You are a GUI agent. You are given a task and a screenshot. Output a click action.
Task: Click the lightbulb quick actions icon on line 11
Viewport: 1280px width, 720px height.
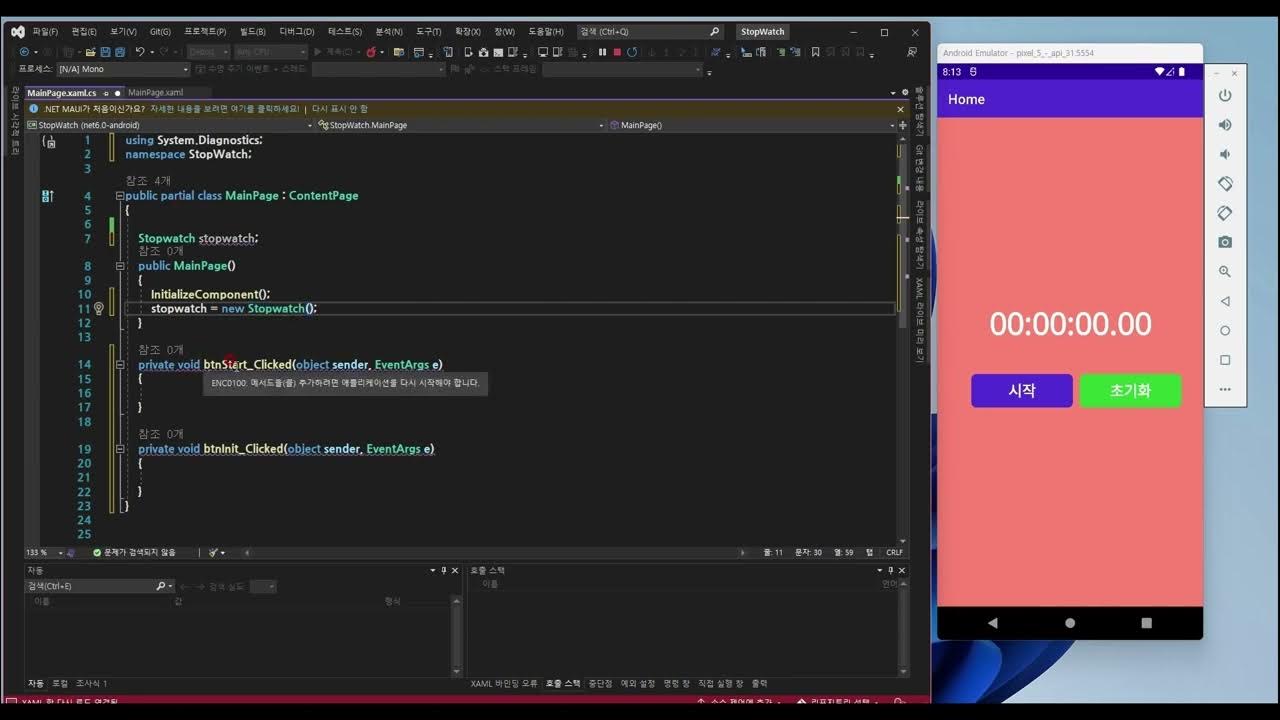pos(98,308)
